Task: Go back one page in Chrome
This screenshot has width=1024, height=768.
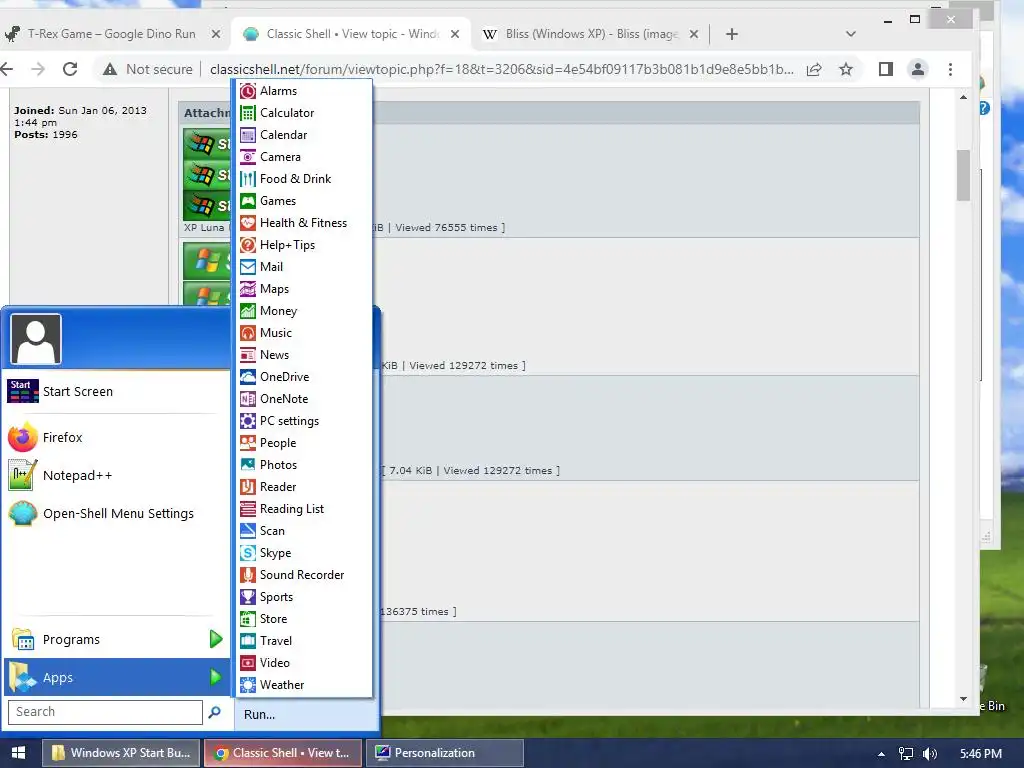Action: point(7,69)
